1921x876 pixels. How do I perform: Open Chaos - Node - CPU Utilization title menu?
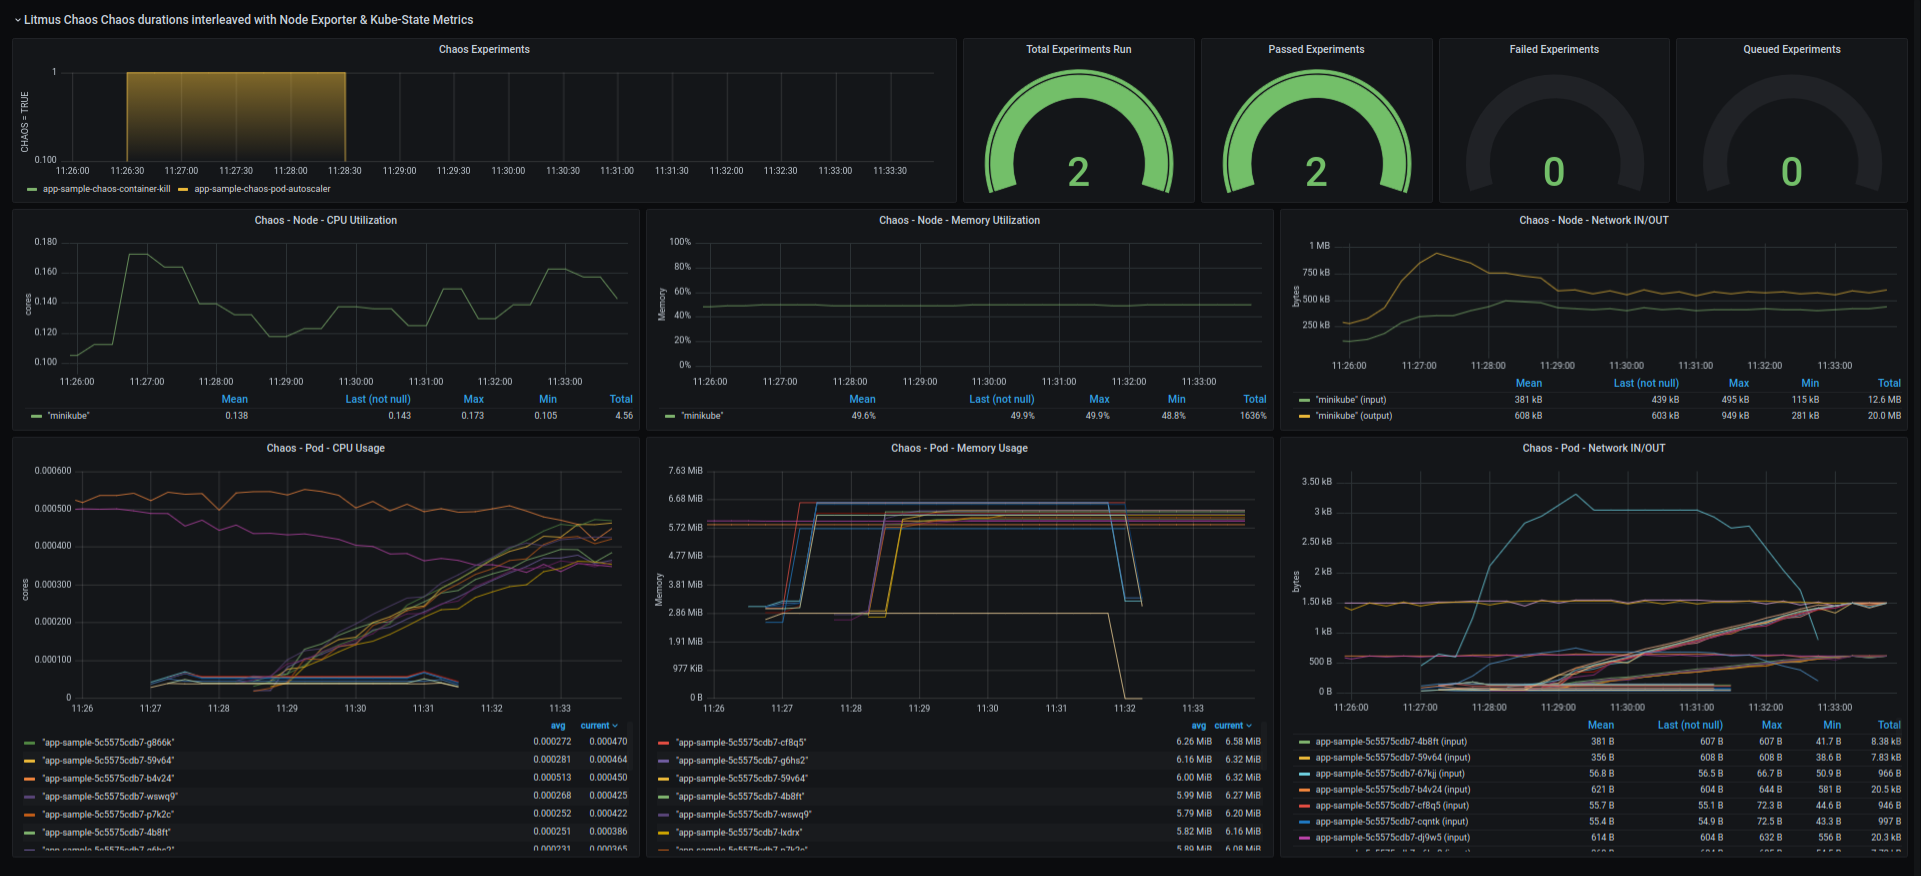tap(325, 220)
